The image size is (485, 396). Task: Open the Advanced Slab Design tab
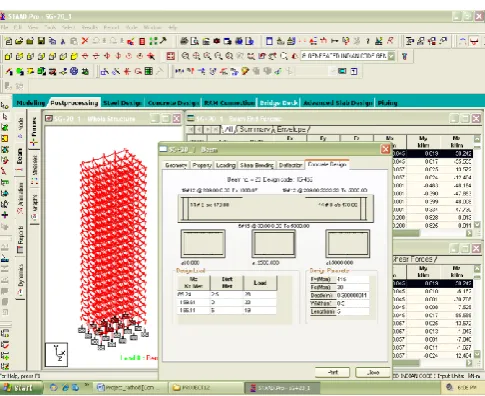tap(337, 103)
